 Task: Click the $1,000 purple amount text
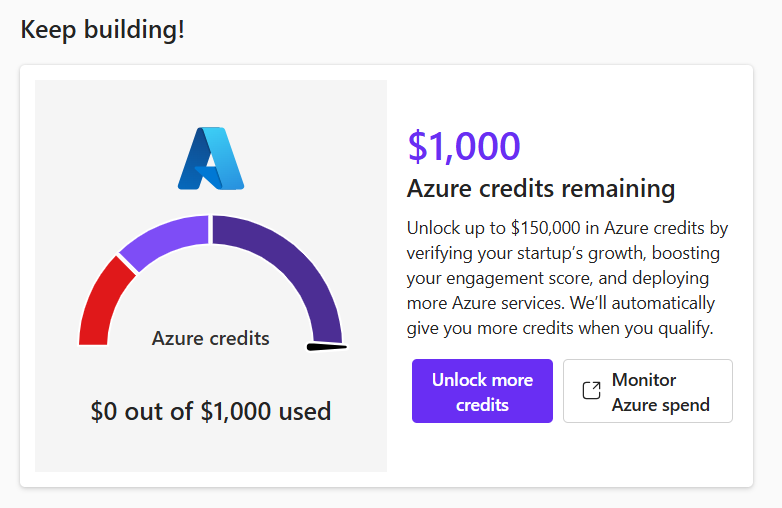tap(464, 146)
